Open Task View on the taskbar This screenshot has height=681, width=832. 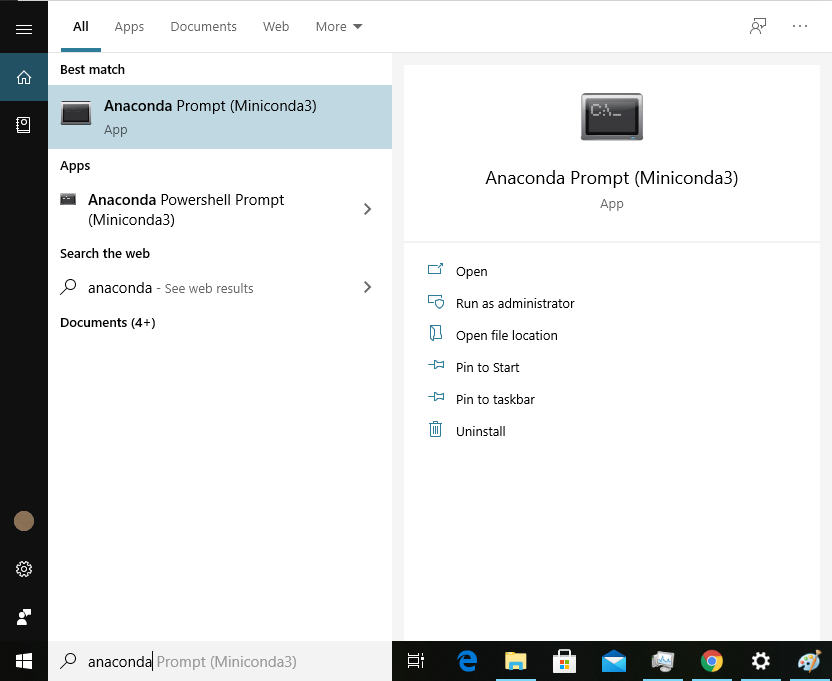tap(415, 661)
